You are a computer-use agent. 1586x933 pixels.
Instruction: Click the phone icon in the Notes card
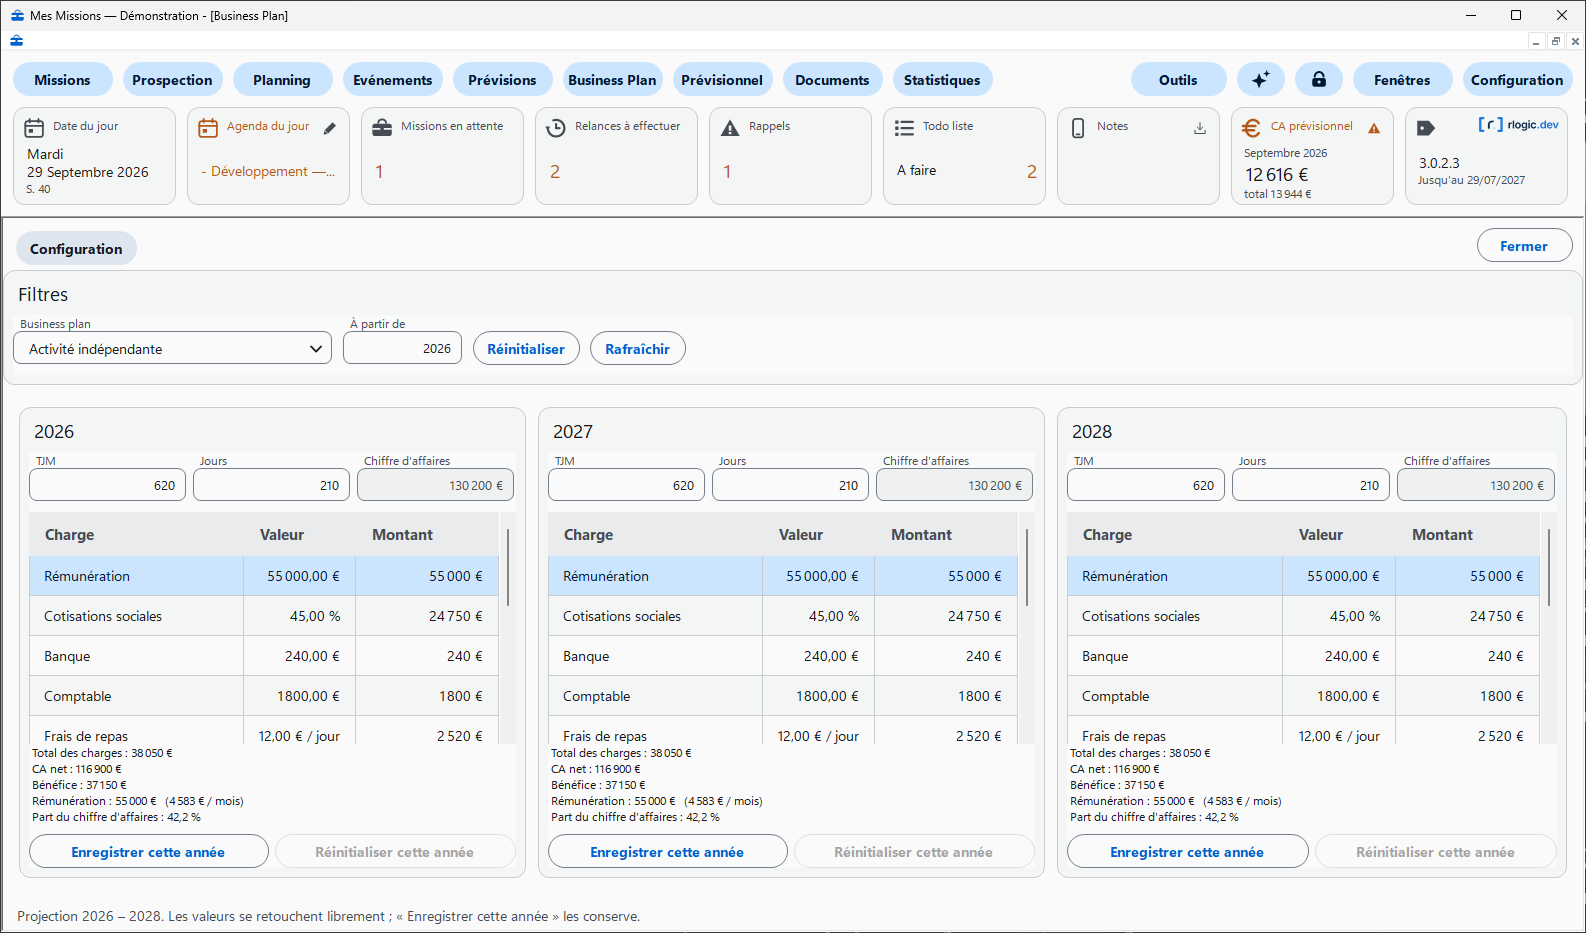pos(1078,128)
